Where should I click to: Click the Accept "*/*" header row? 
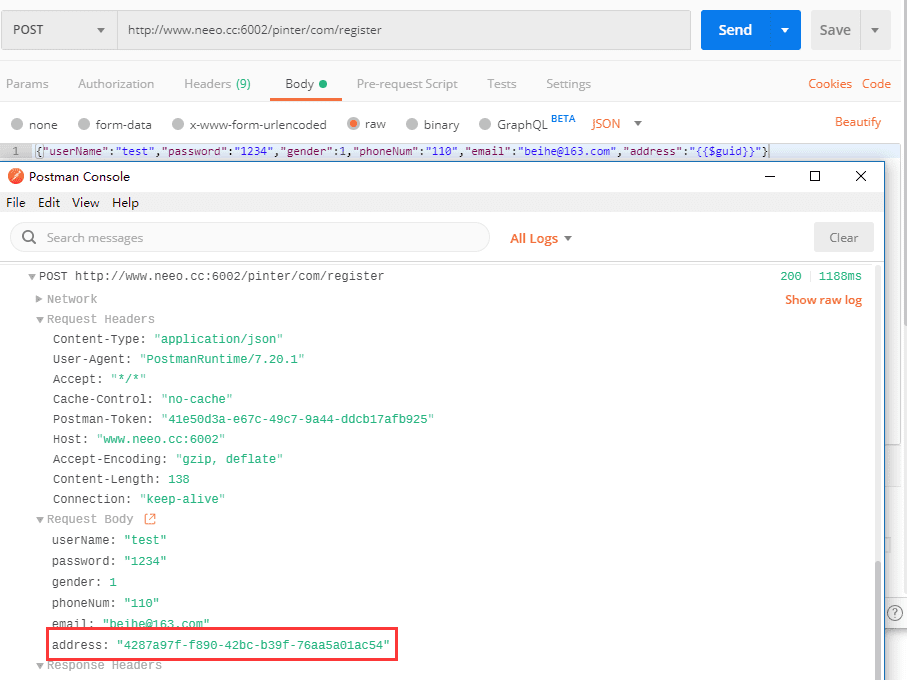pos(99,379)
